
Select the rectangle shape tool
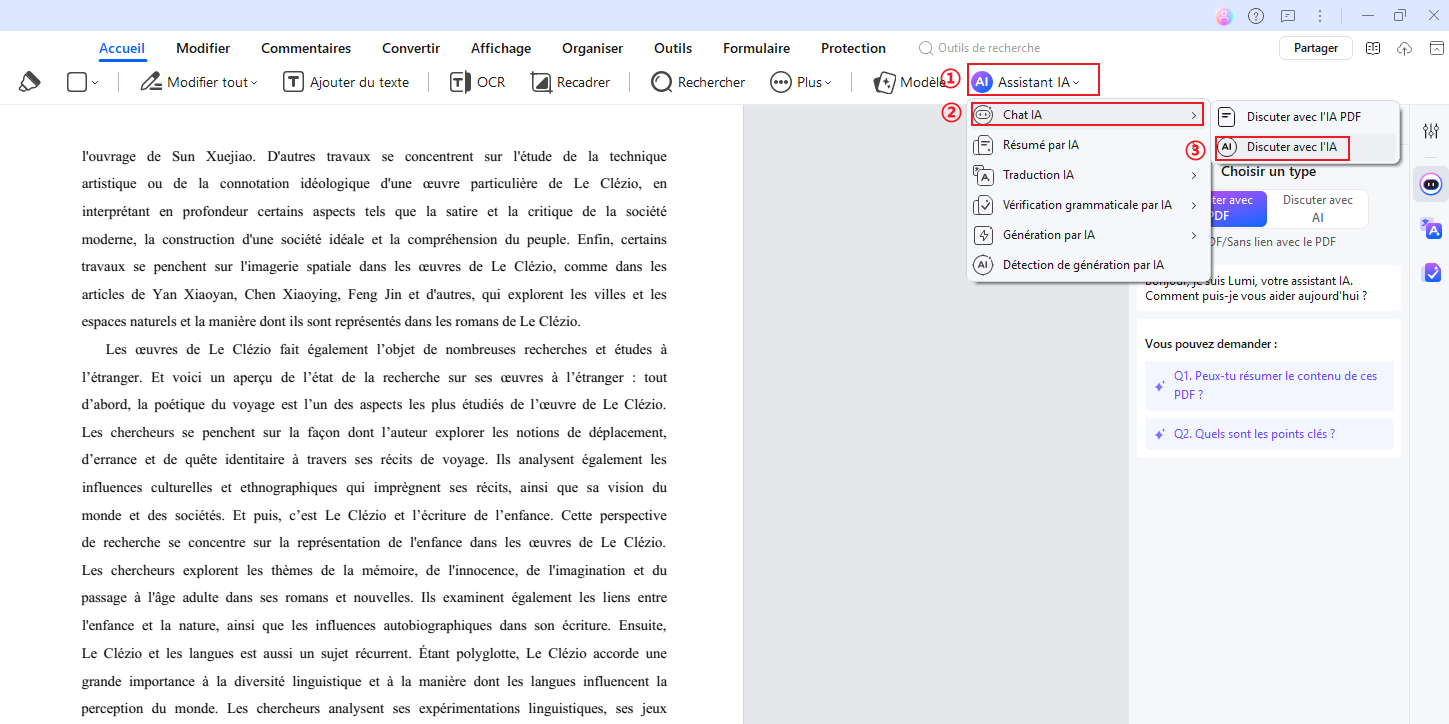point(77,82)
